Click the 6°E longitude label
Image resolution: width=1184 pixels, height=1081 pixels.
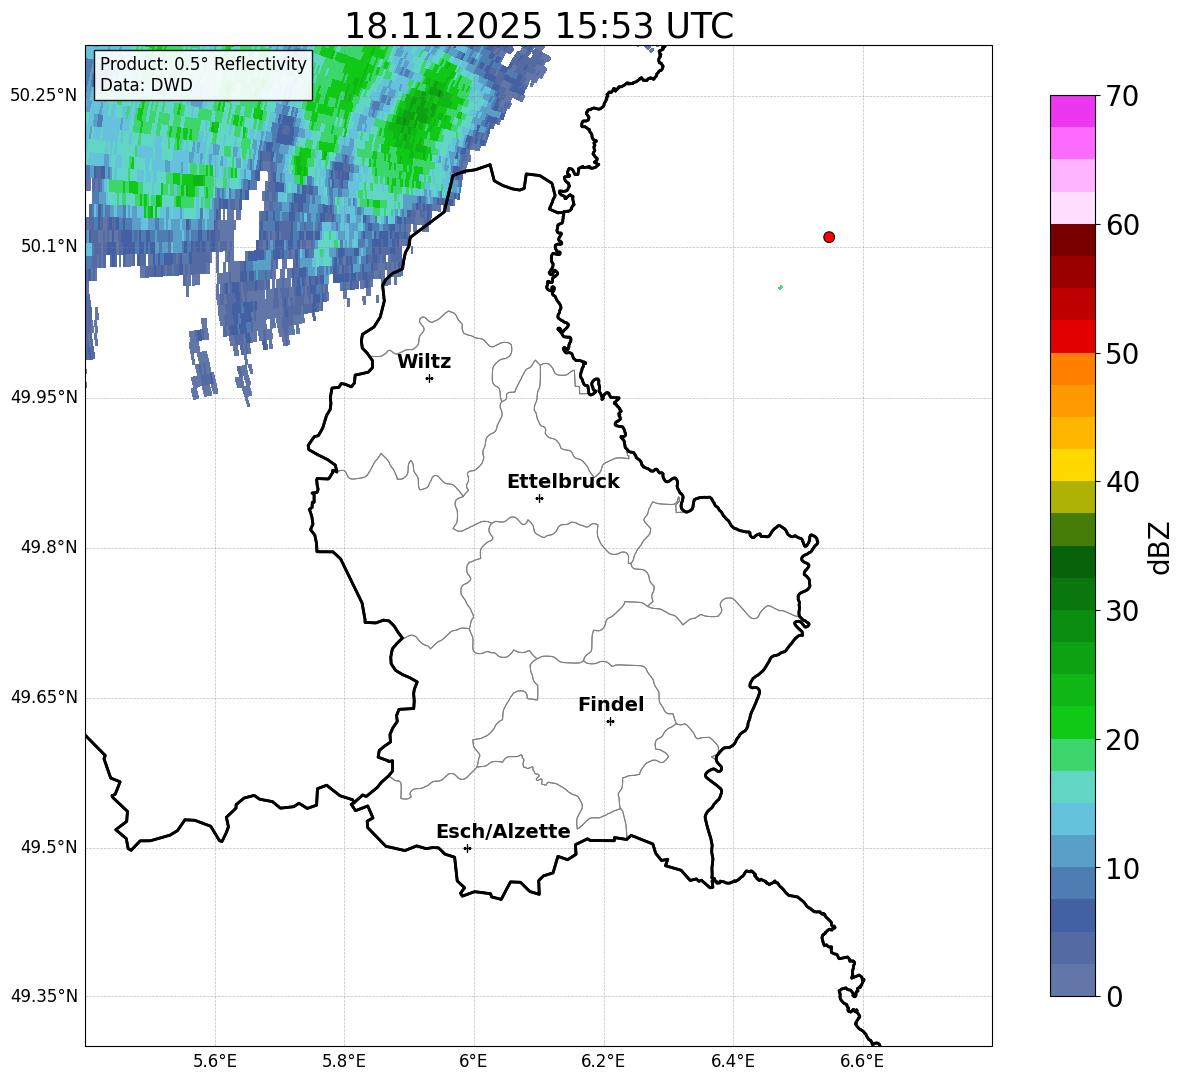point(473,1061)
